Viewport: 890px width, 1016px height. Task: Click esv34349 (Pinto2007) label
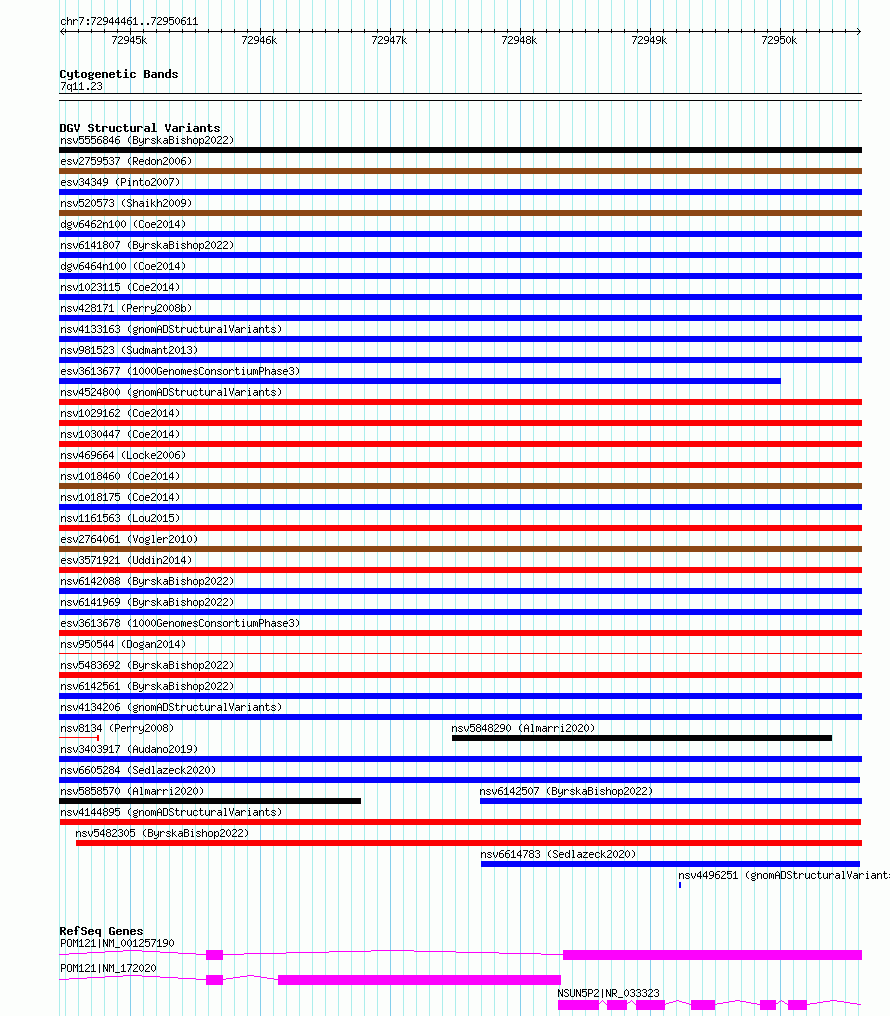click(120, 182)
